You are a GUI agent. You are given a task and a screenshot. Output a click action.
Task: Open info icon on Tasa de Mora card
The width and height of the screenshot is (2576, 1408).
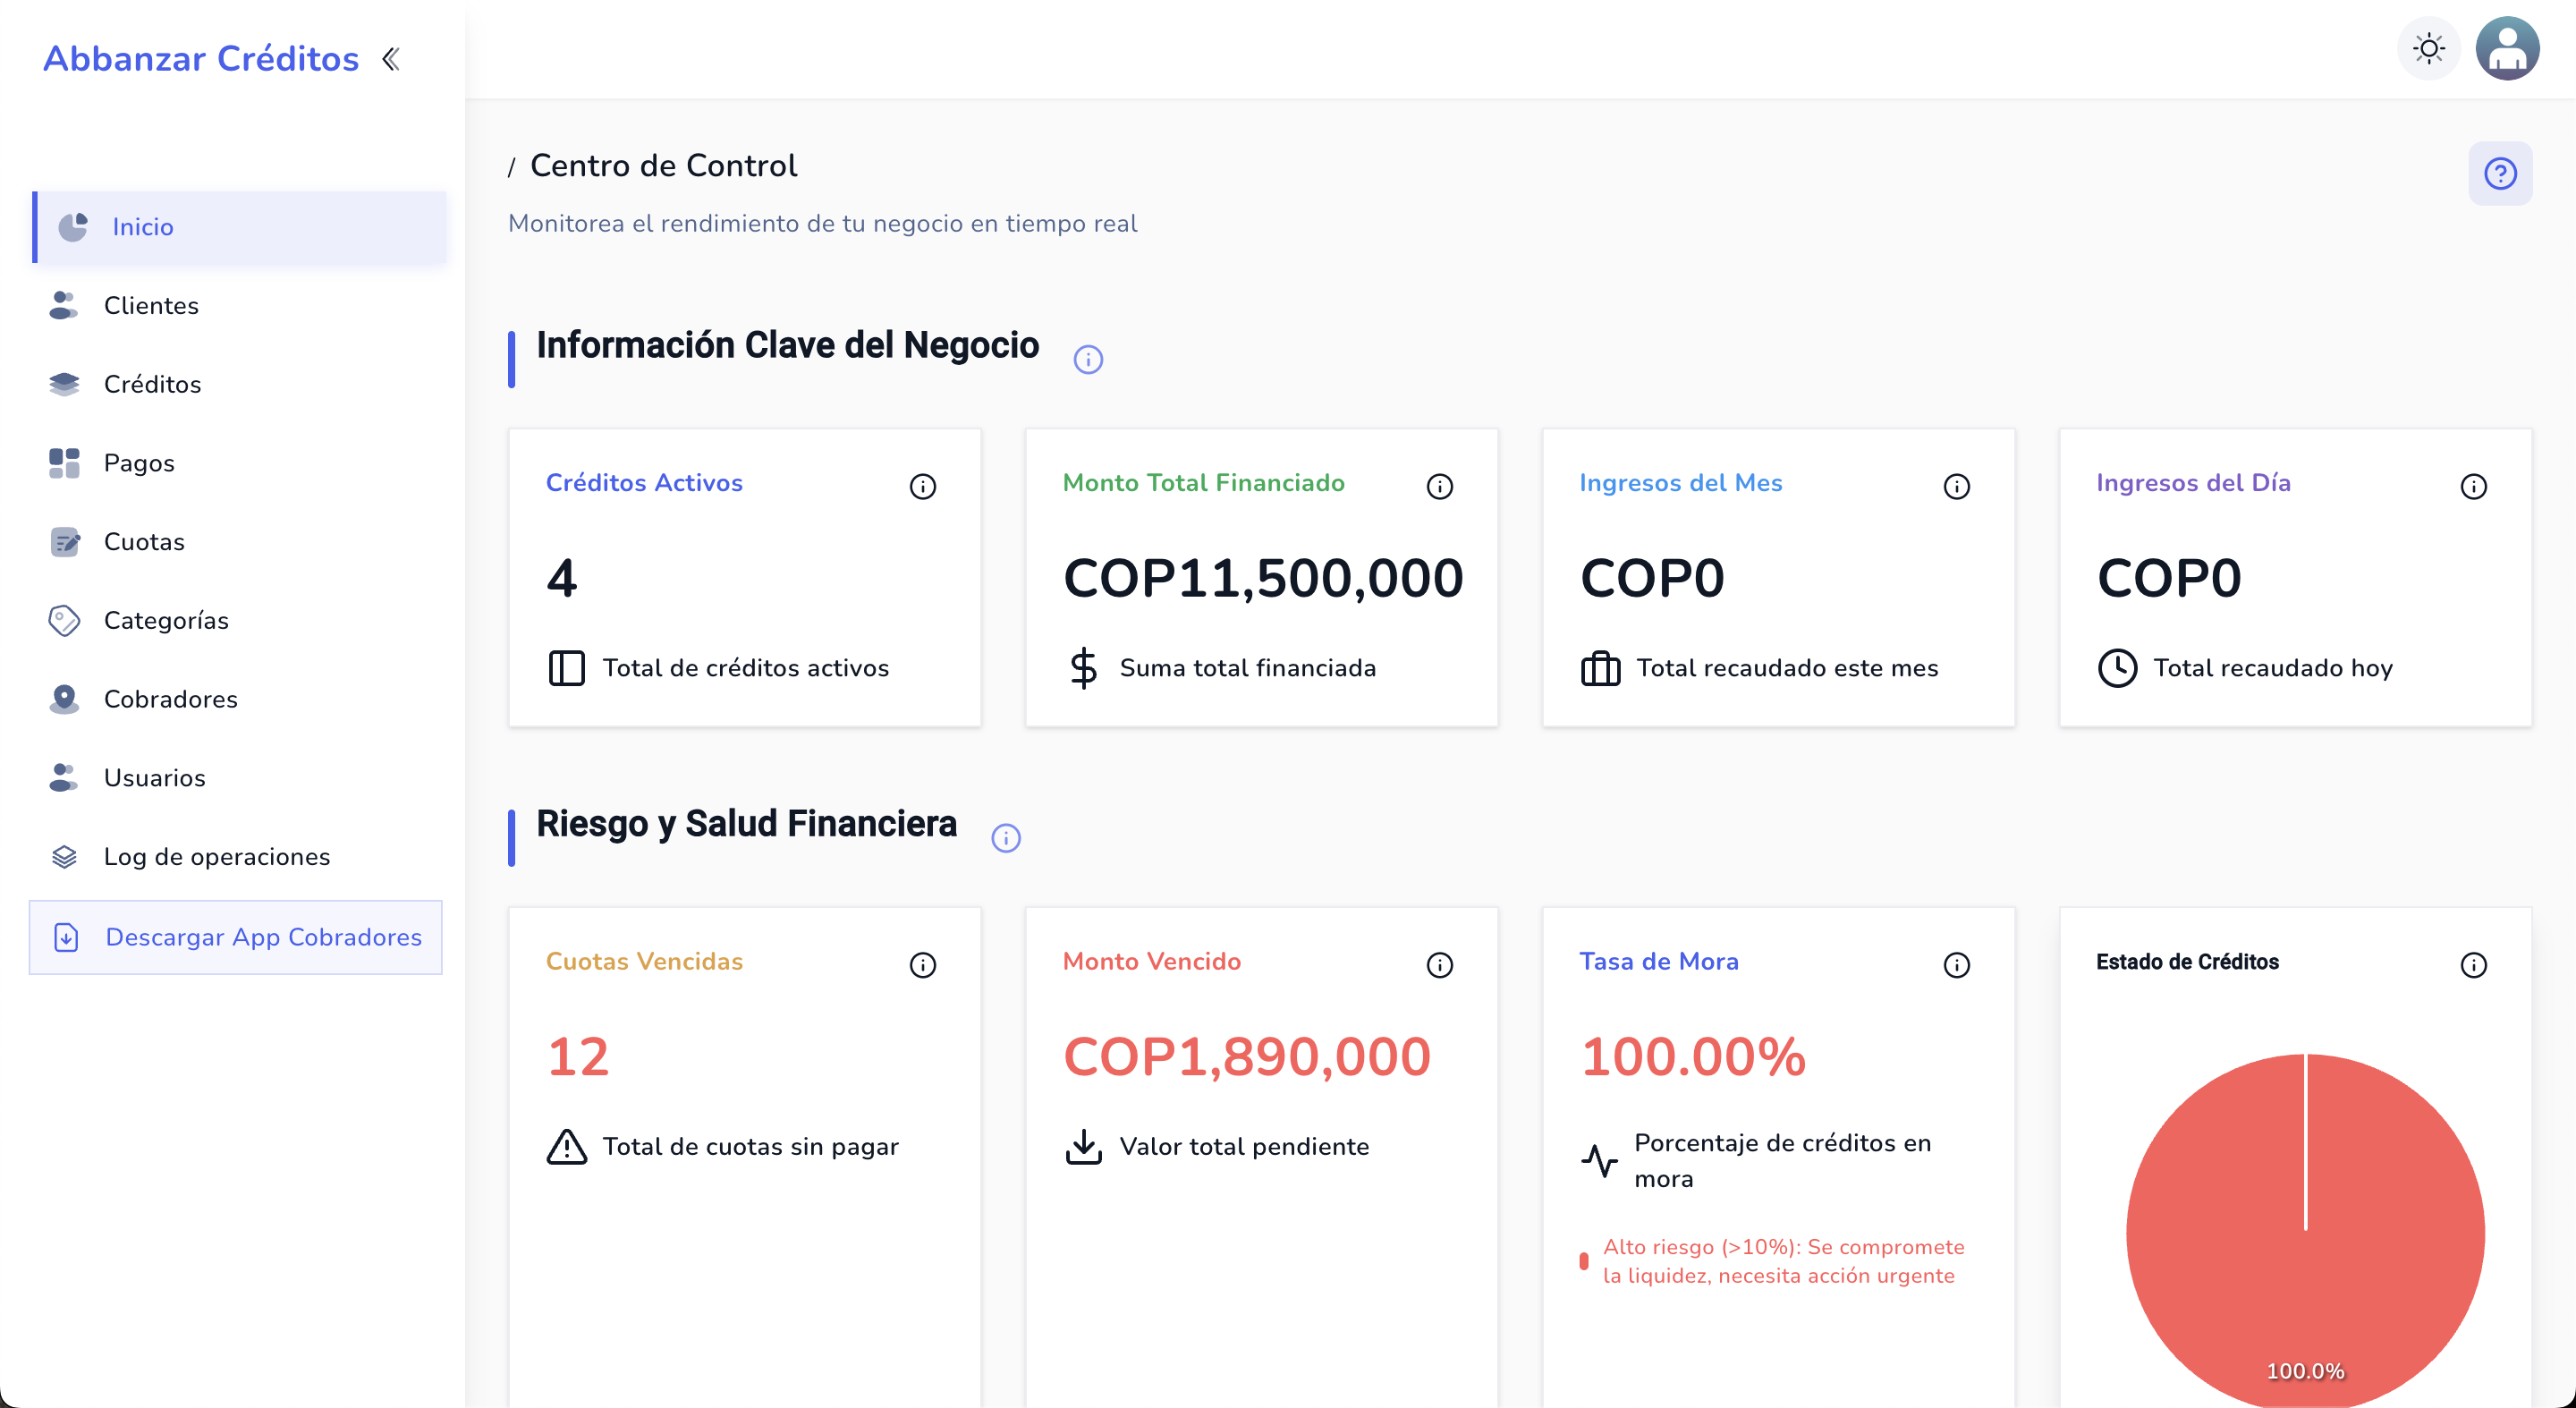[x=1957, y=965]
